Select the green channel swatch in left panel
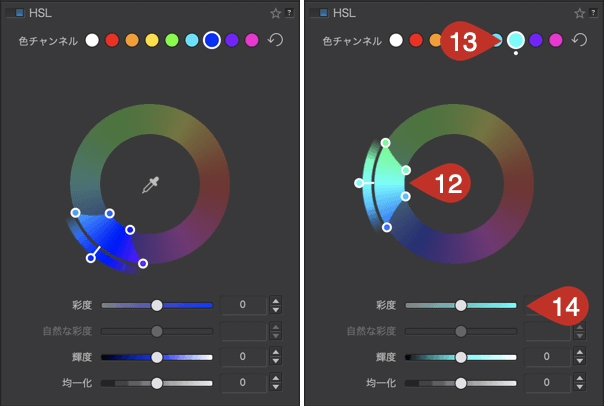 (x=172, y=40)
